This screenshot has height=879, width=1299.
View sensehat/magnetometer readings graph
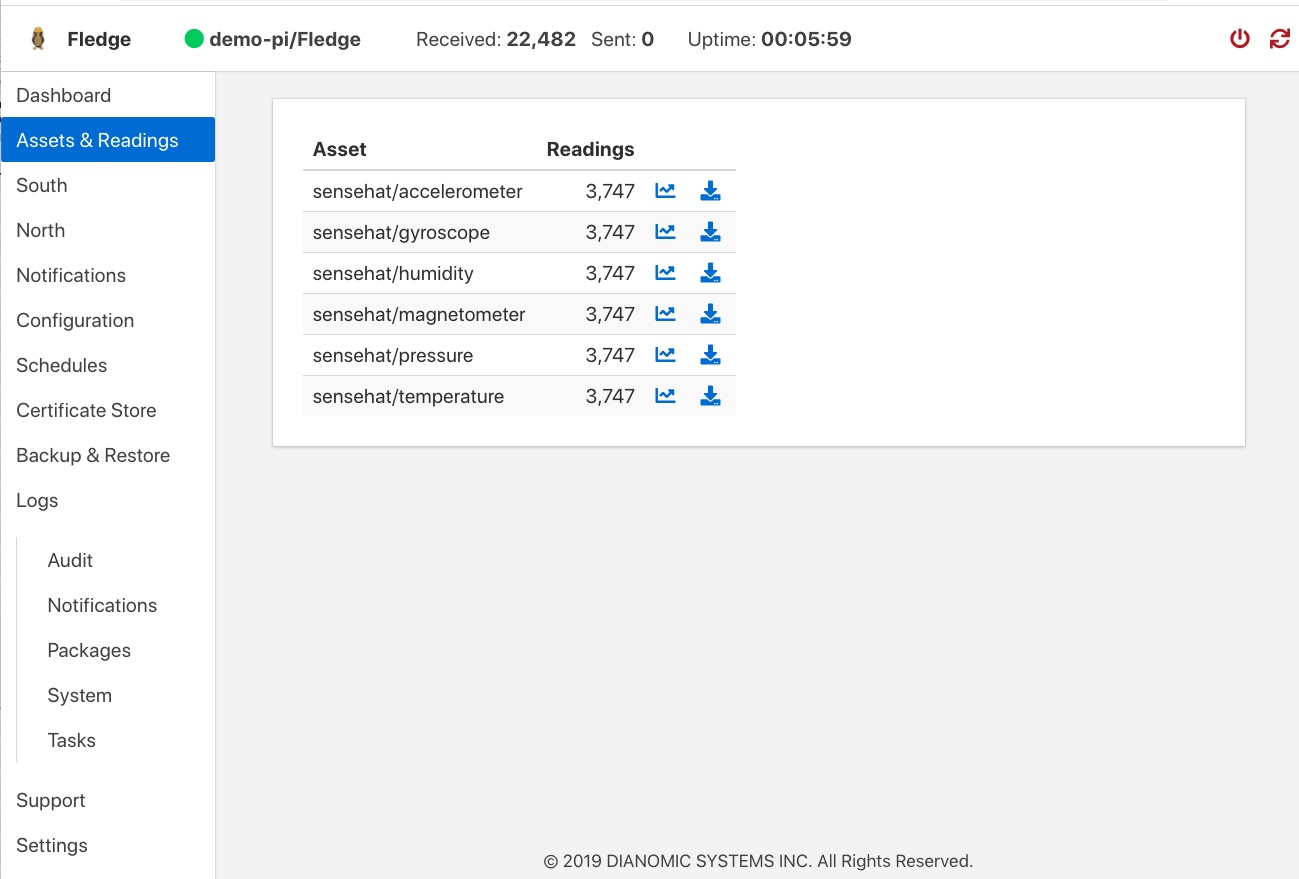665,314
